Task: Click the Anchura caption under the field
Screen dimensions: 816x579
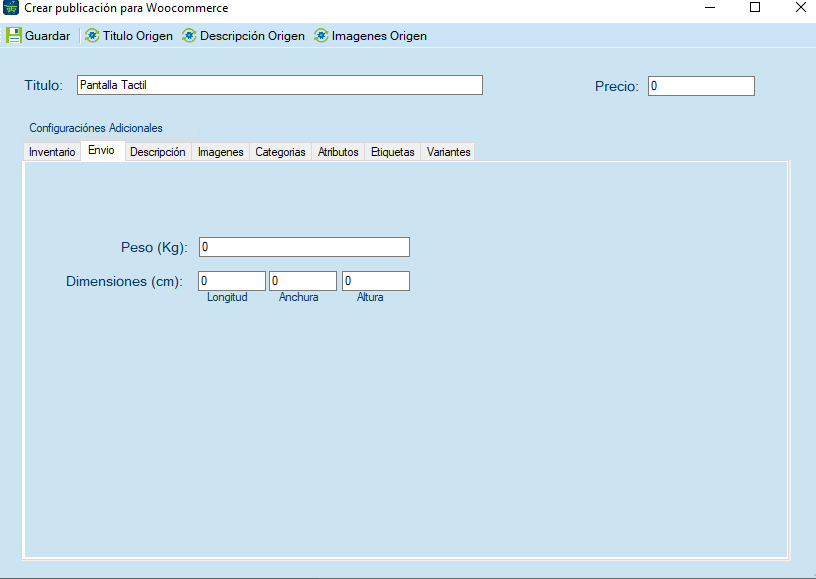Action: (x=299, y=297)
